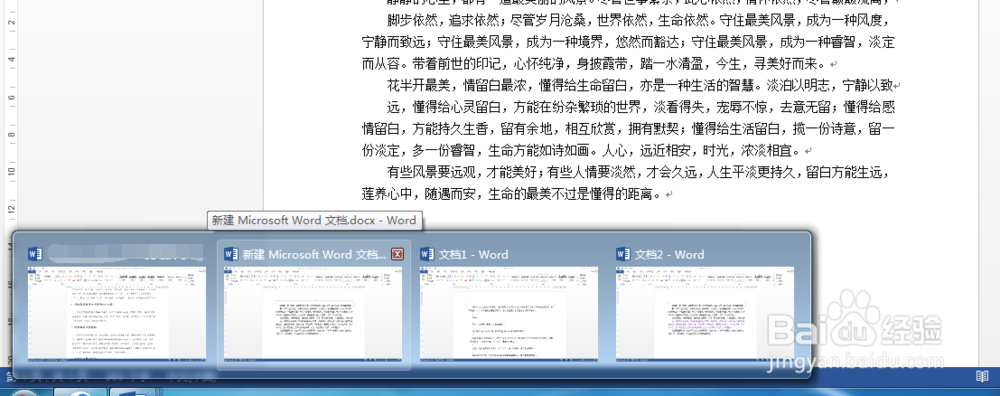Place cursor in line starting 宁静而致远

[x=628, y=42]
